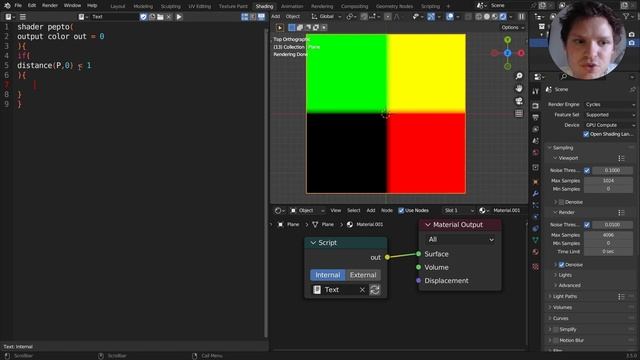Image resolution: width=640 pixels, height=360 pixels.
Task: Run the script with the play icon
Action: pos(179,17)
